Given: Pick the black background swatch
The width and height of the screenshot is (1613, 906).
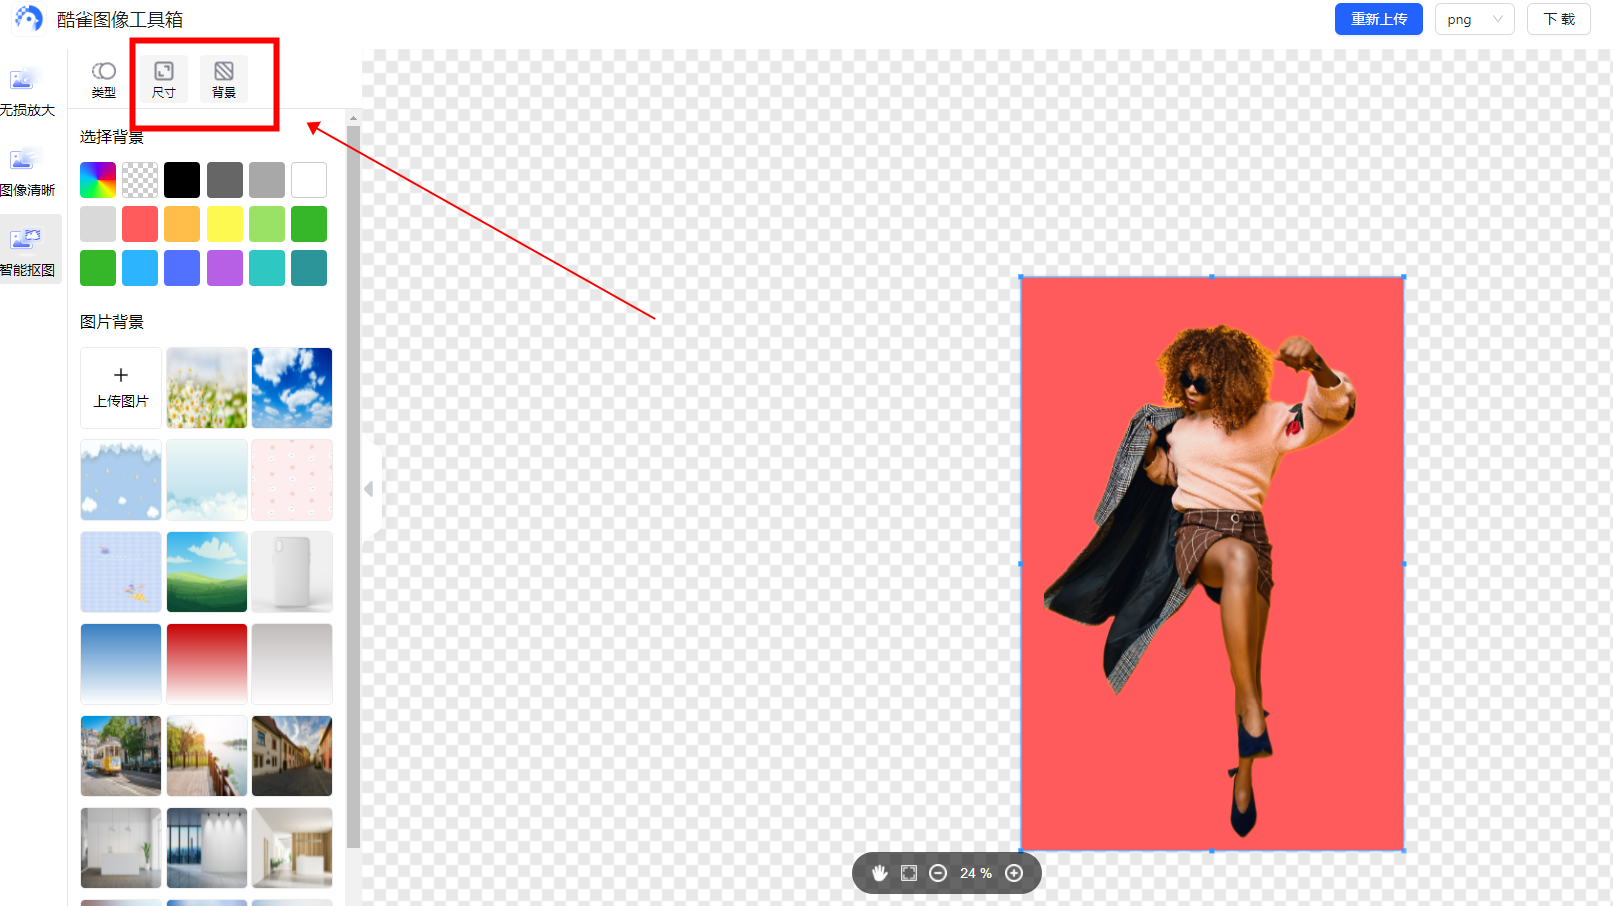Looking at the screenshot, I should pyautogui.click(x=182, y=180).
